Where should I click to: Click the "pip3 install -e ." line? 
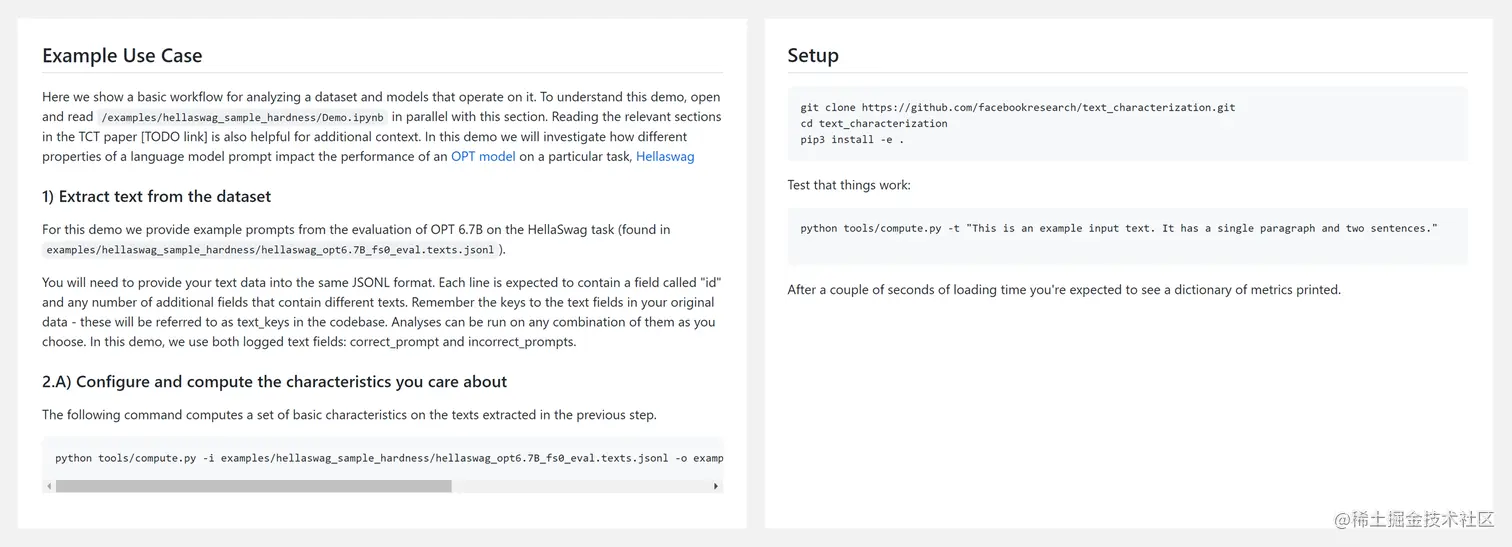(x=853, y=139)
